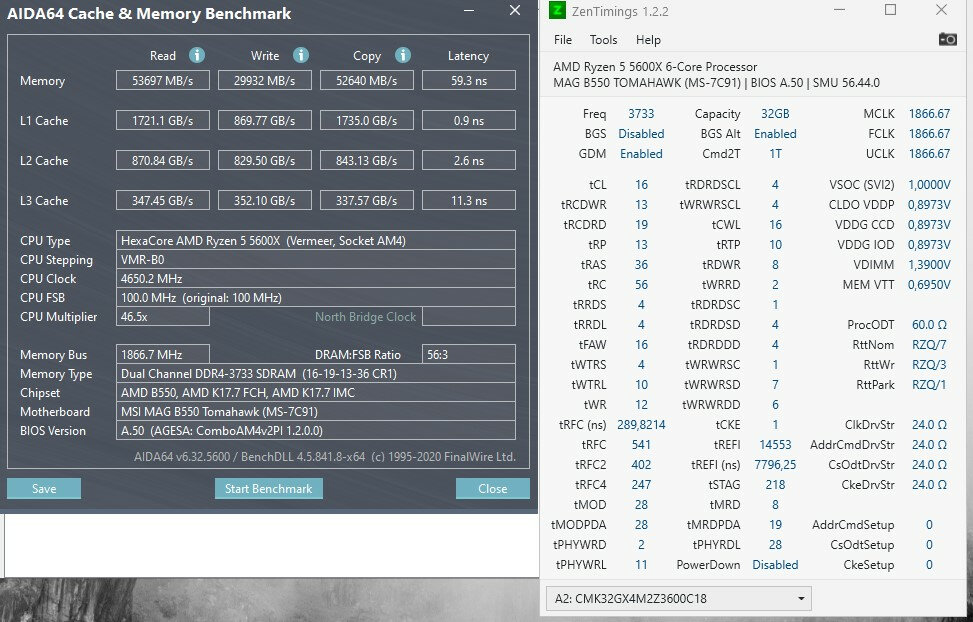Click the CPU Stepping value VMR-B0
The height and width of the screenshot is (622, 973).
click(315, 259)
